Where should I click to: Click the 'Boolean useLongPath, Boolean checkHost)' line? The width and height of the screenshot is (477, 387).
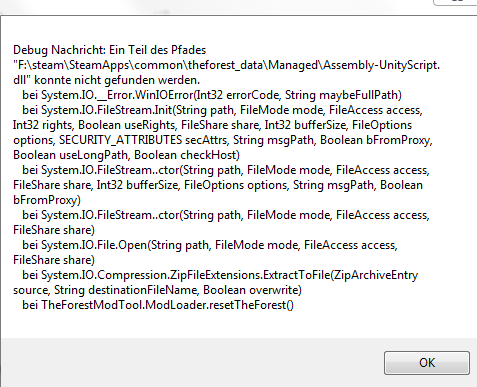coord(126,155)
